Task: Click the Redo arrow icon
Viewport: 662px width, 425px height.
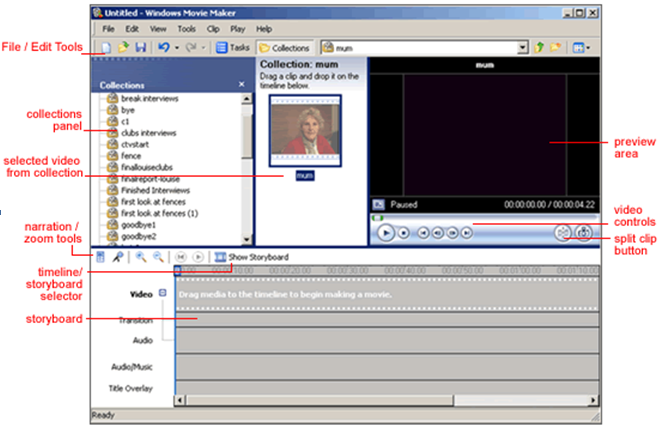Action: 191,47
